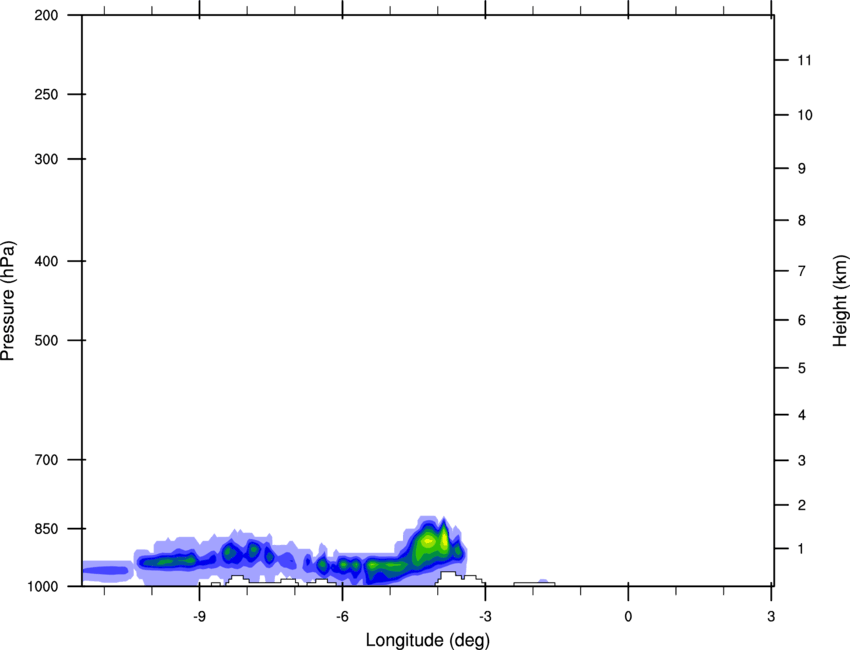Click the 8 km height label

point(802,220)
